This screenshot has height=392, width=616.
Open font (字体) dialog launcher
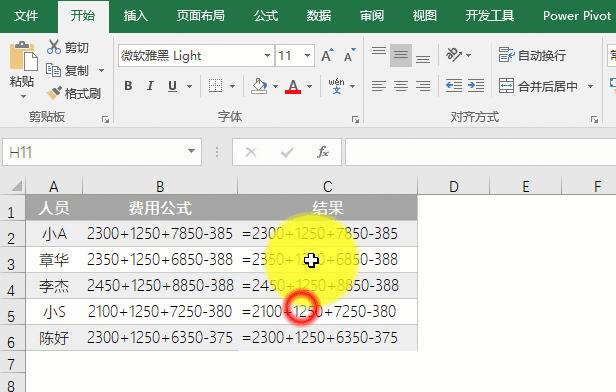[x=356, y=119]
